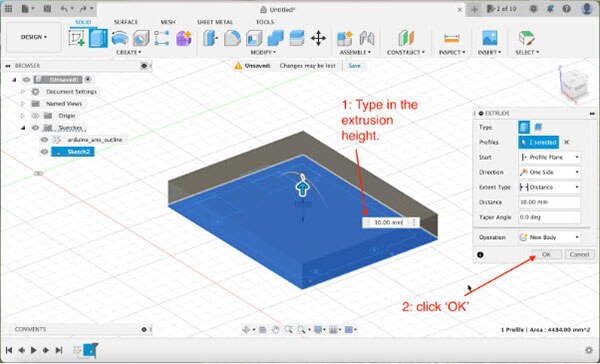Click the Offset Plane construct icon
The image size is (600, 364).
tap(406, 38)
